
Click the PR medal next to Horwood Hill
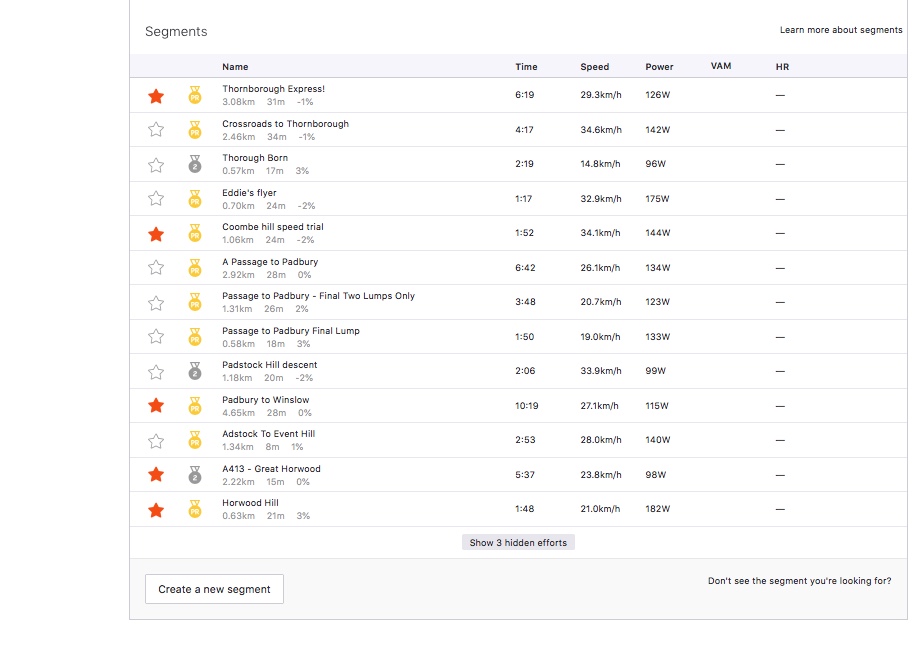click(x=195, y=509)
